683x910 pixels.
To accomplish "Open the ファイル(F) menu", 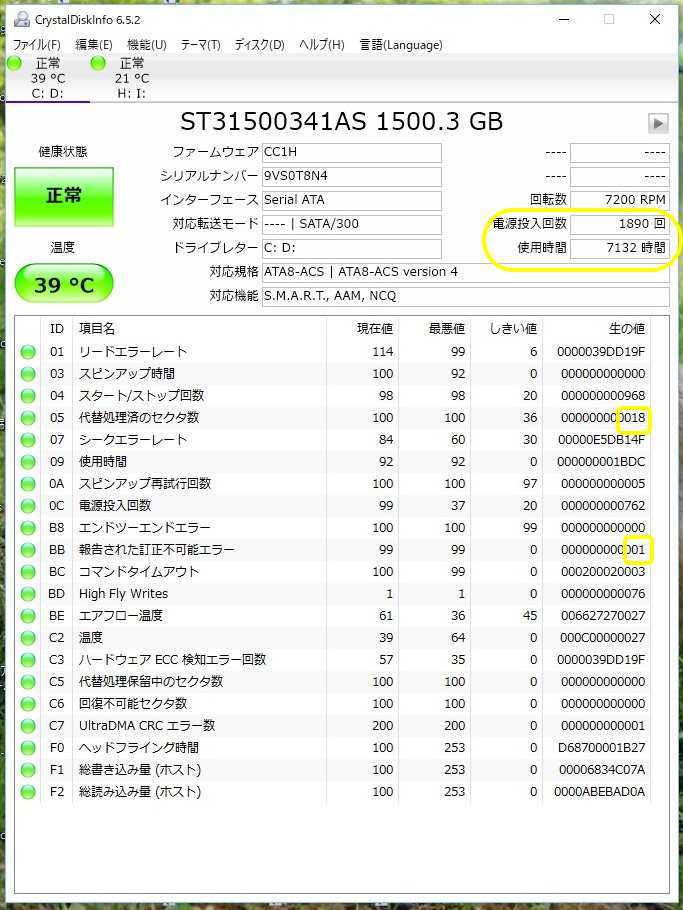I will pos(37,45).
